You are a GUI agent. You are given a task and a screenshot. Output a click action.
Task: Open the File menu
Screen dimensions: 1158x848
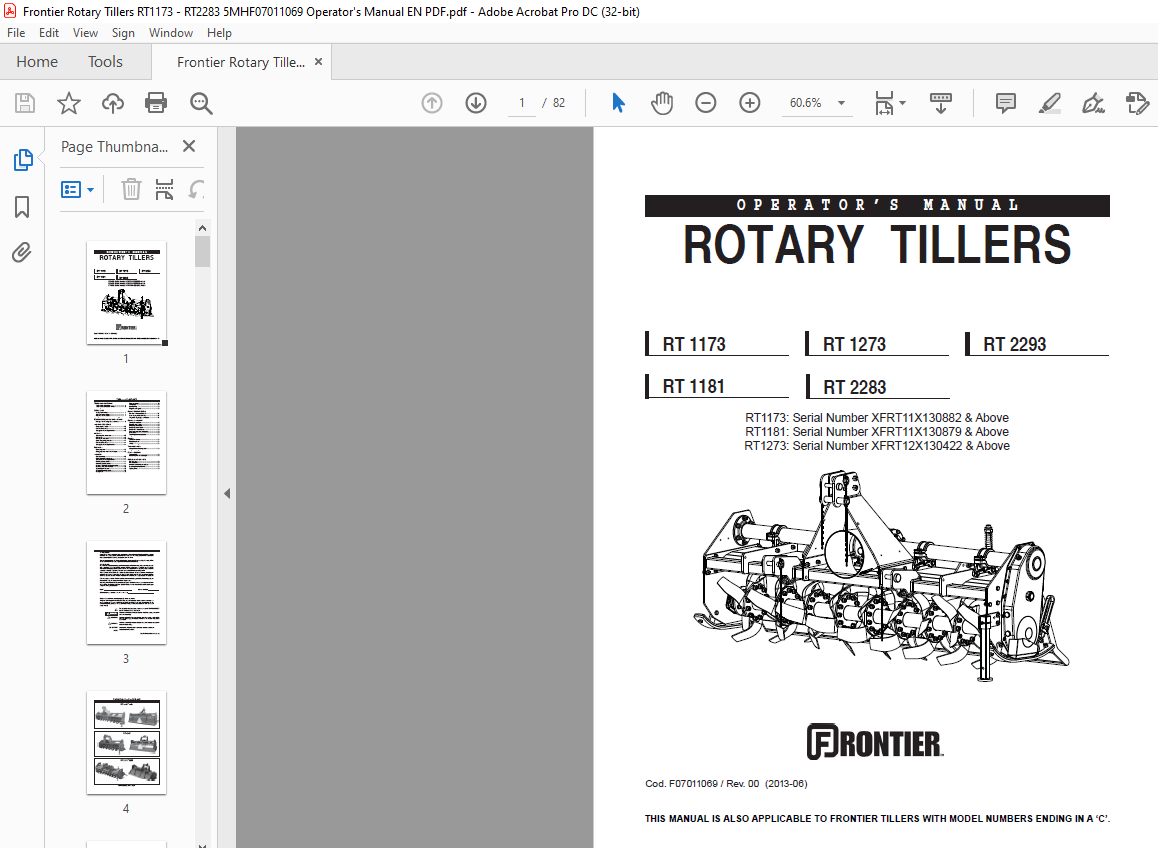(16, 33)
